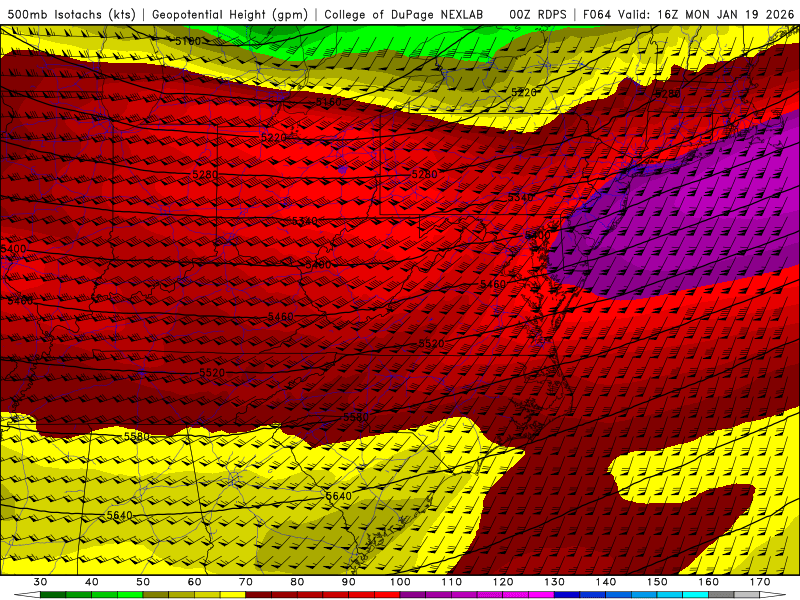800x600 pixels.
Task: Click the 130 knot color bar label
Action: point(555,582)
